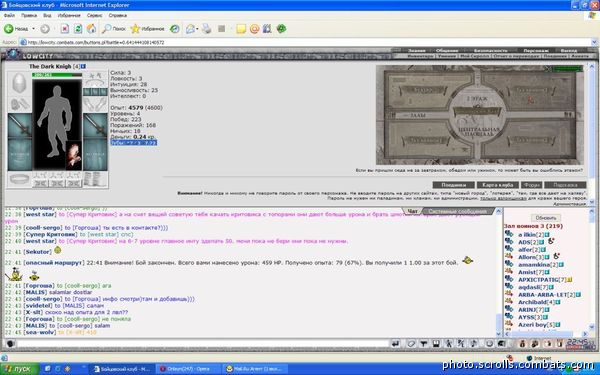The height and width of the screenshot is (375, 600).
Task: Click the eraser clear-chat icon
Action: click(x=411, y=343)
